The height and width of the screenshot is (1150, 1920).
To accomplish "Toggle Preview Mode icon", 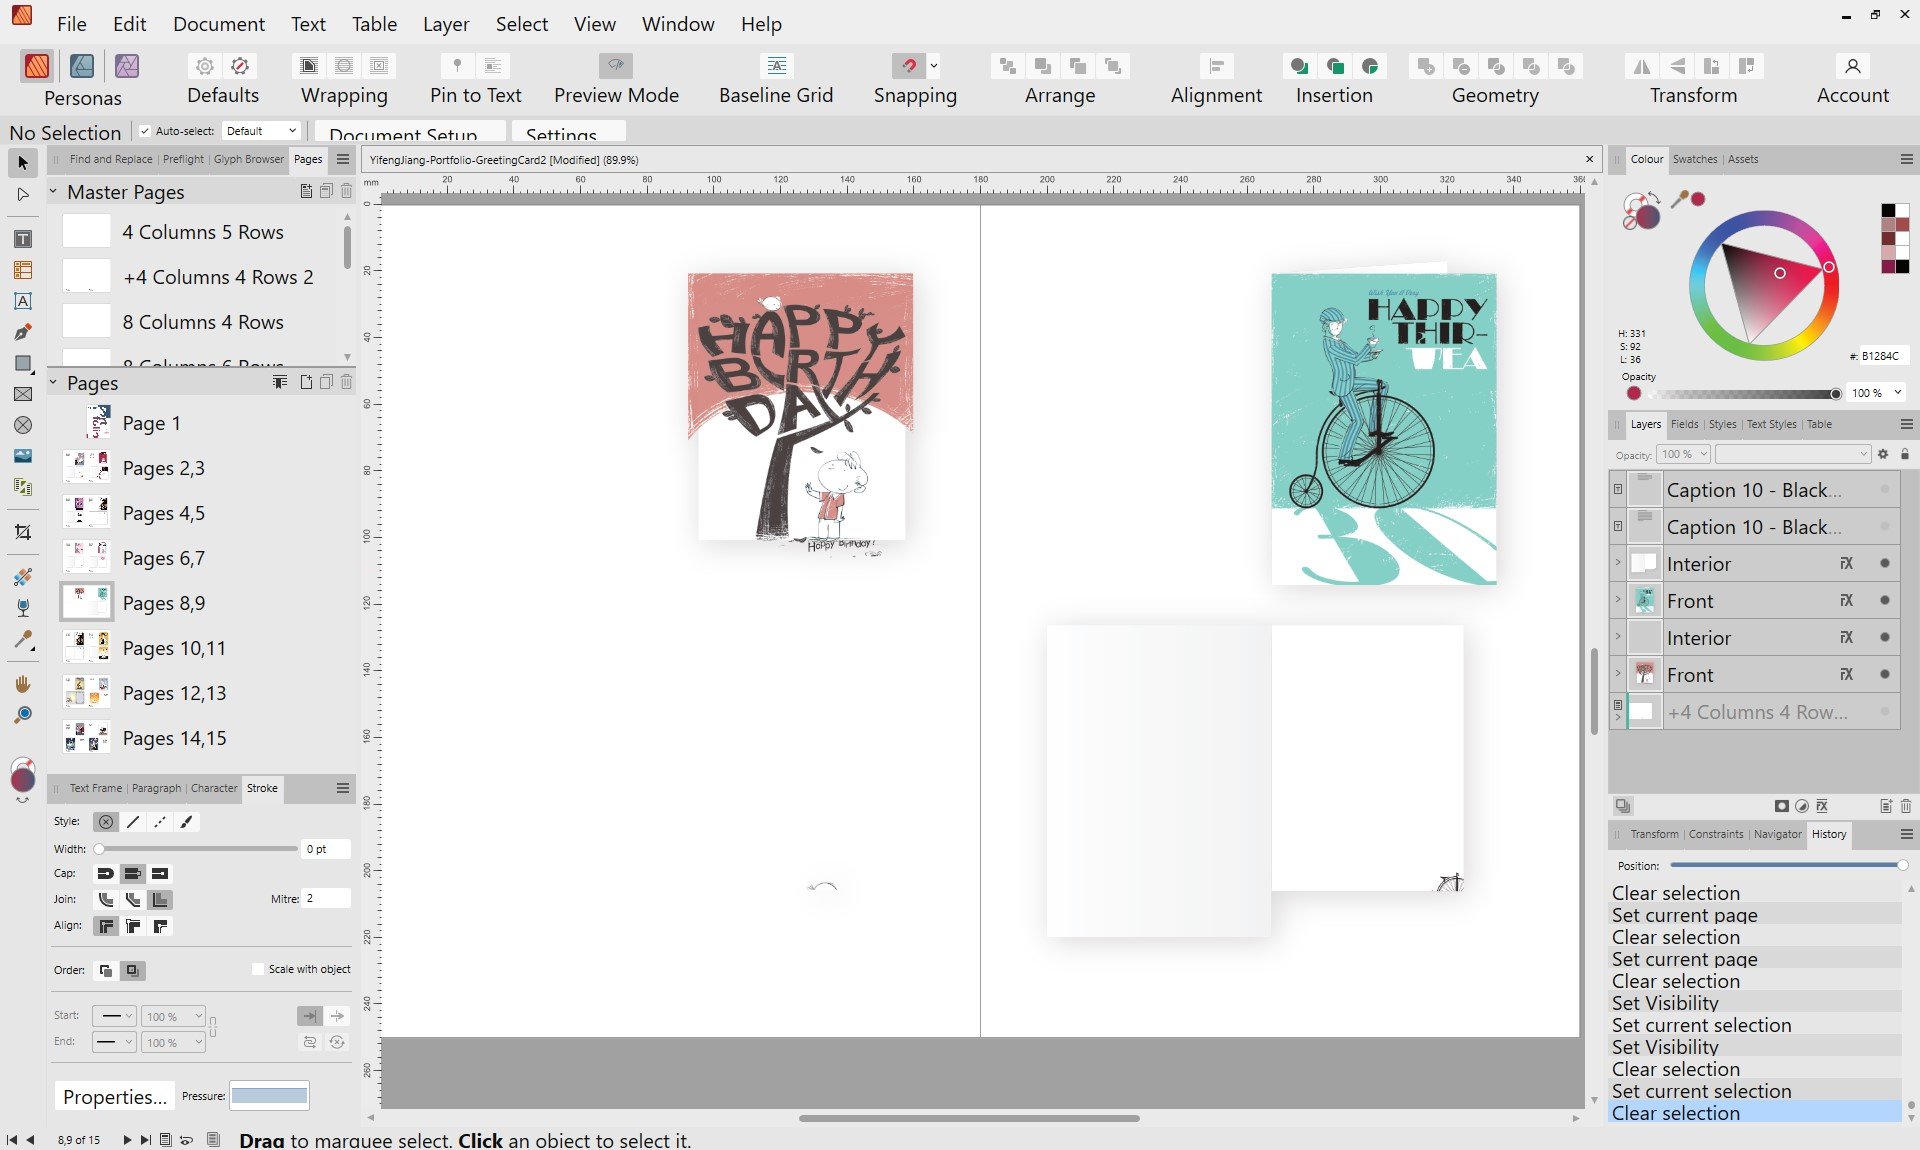I will 616,66.
